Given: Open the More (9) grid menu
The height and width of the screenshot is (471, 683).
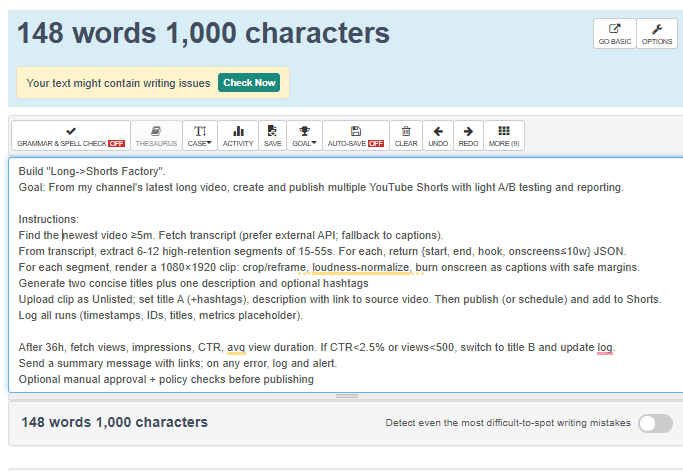Looking at the screenshot, I should 504,136.
